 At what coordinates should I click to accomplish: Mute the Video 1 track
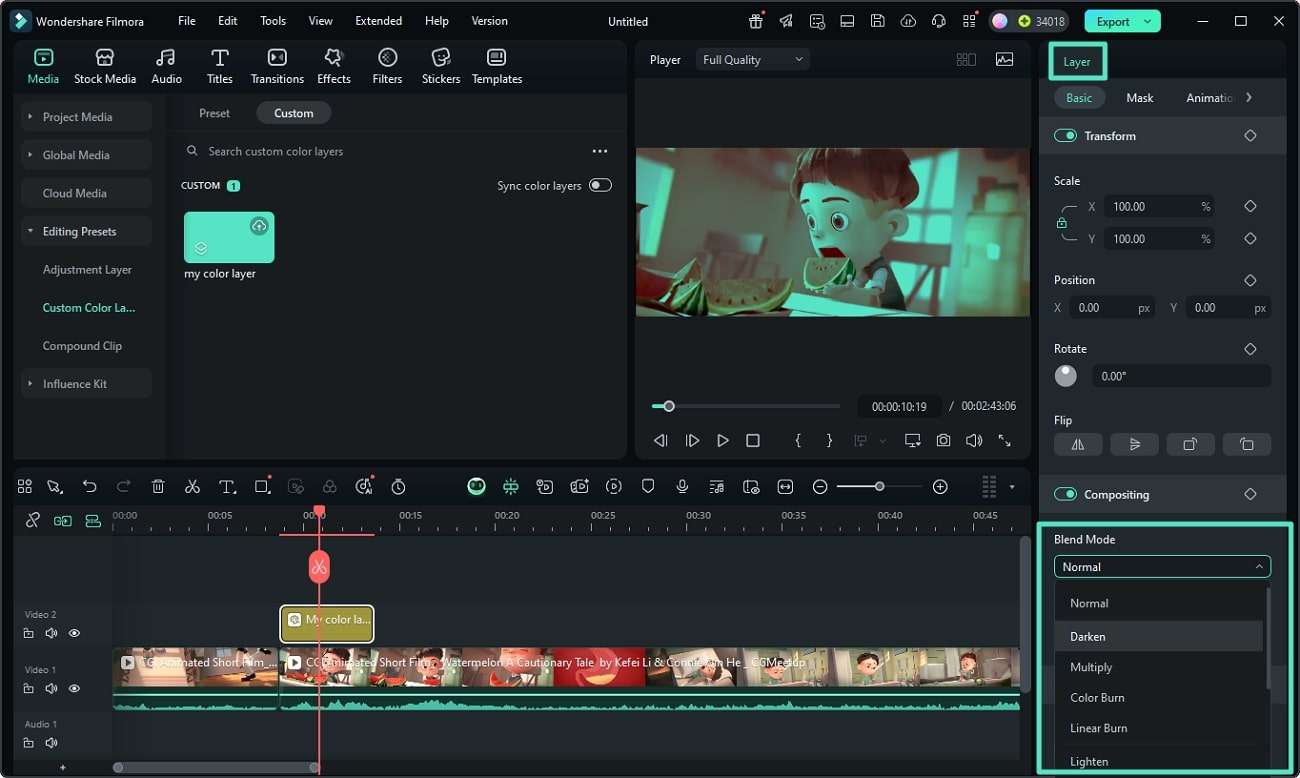tap(51, 688)
